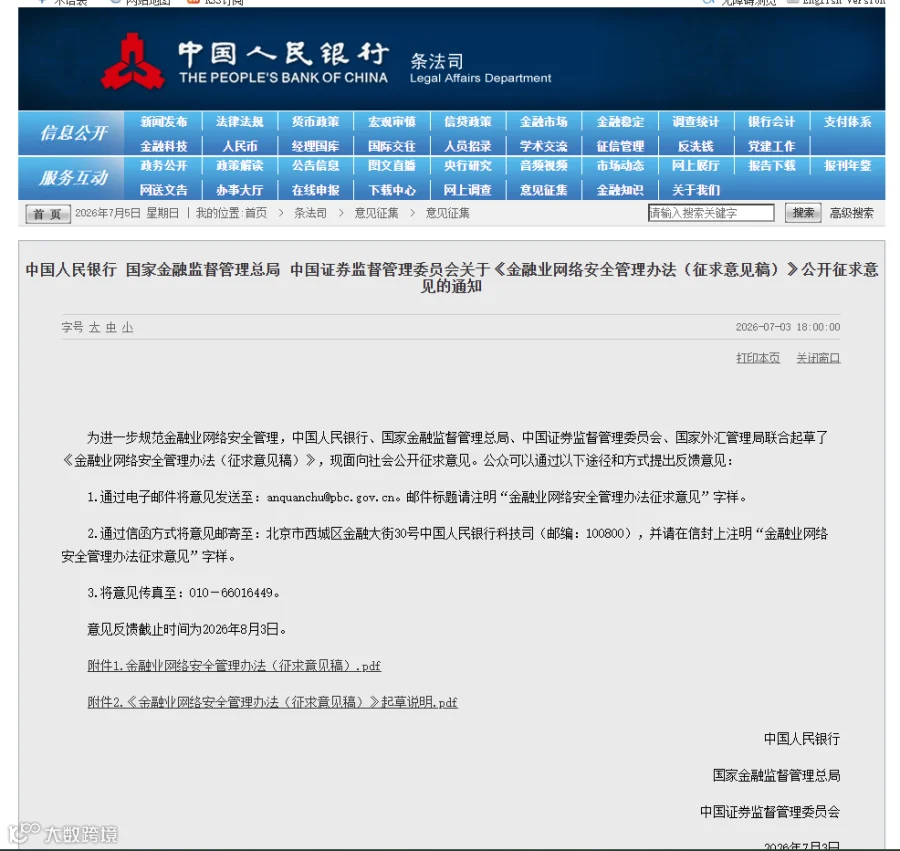Open 报告下载 menu item

(771, 166)
